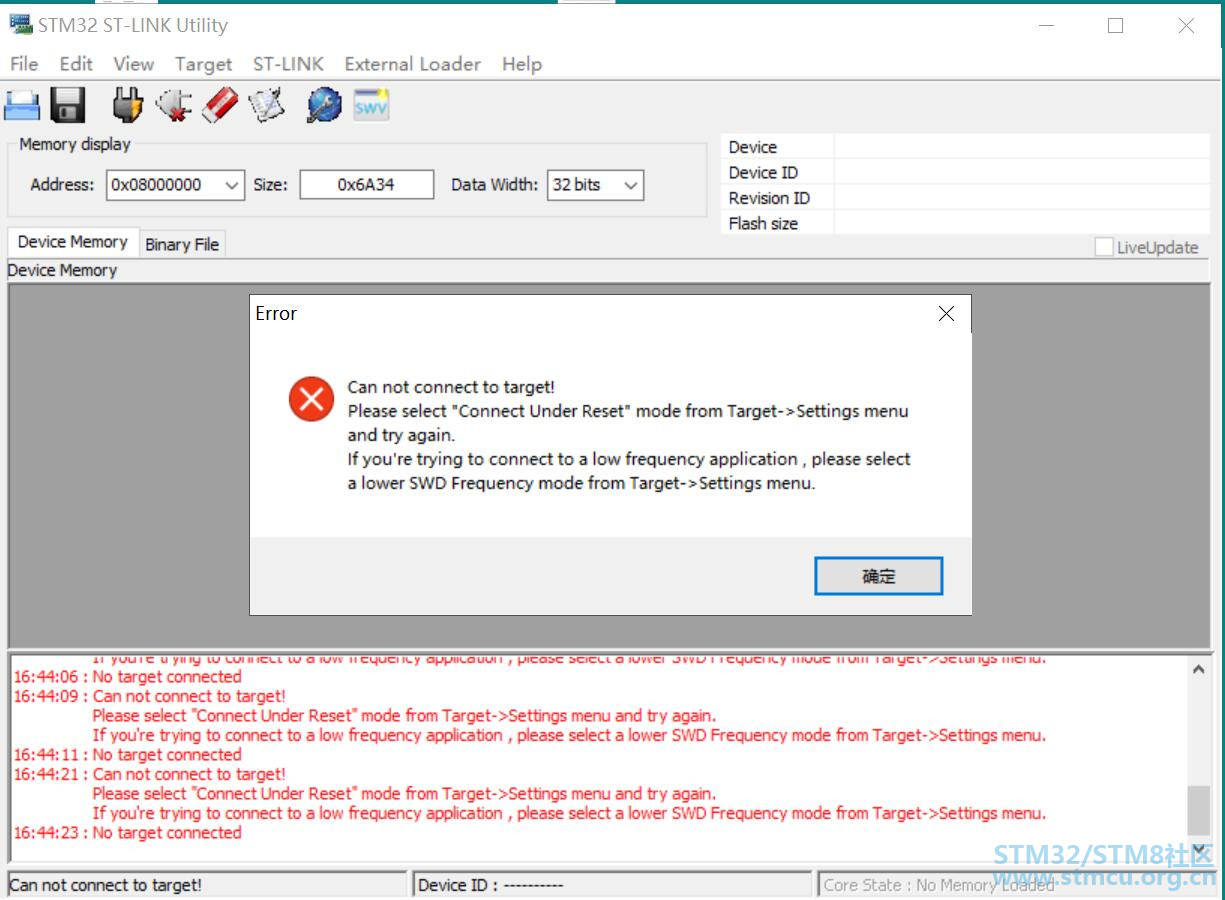Click the Error dialog title text
The height and width of the screenshot is (900, 1225).
coord(276,314)
